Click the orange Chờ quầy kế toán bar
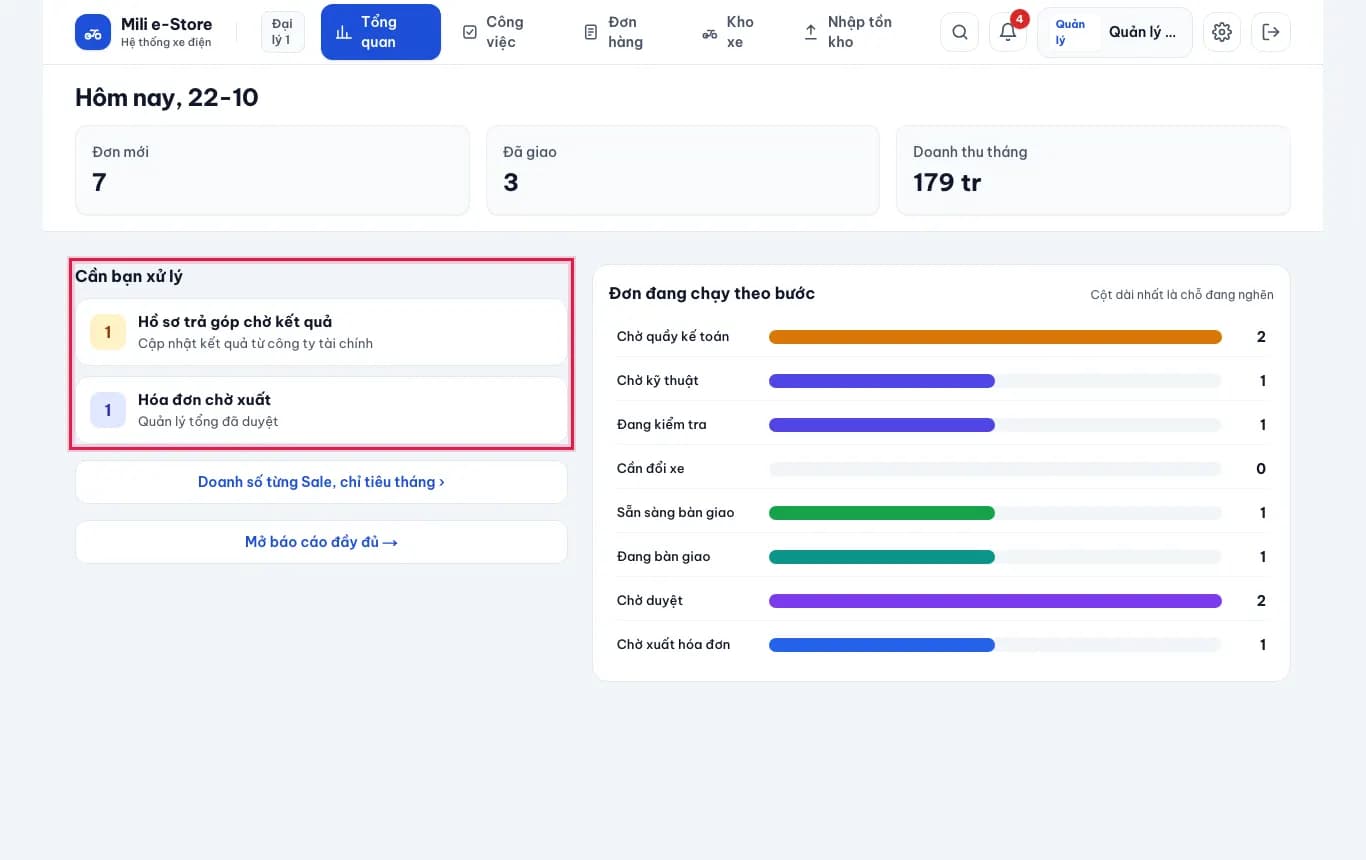The width and height of the screenshot is (1366, 860). tap(995, 337)
